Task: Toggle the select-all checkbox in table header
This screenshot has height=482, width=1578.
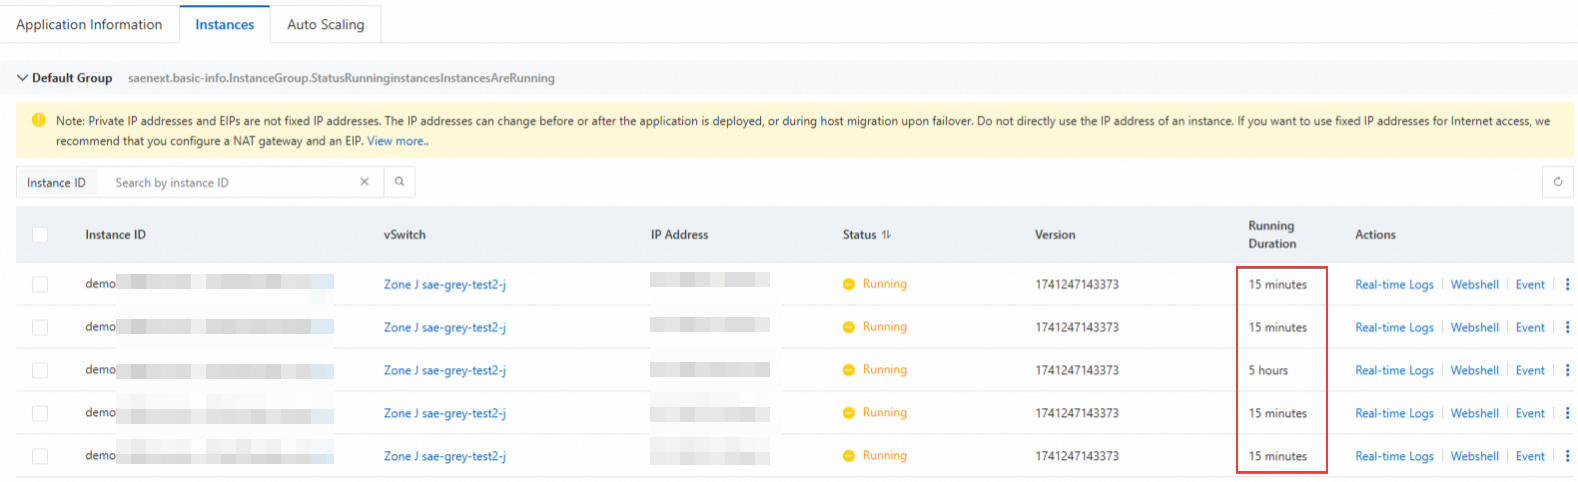Action: point(40,235)
